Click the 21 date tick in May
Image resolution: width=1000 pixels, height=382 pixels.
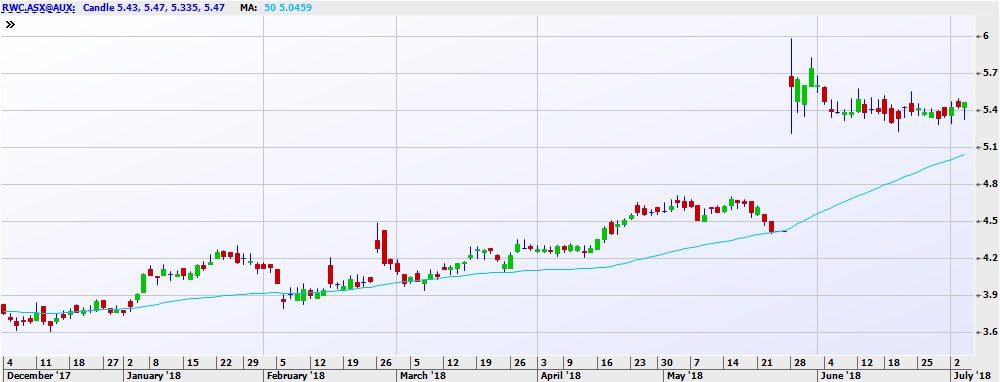point(767,362)
